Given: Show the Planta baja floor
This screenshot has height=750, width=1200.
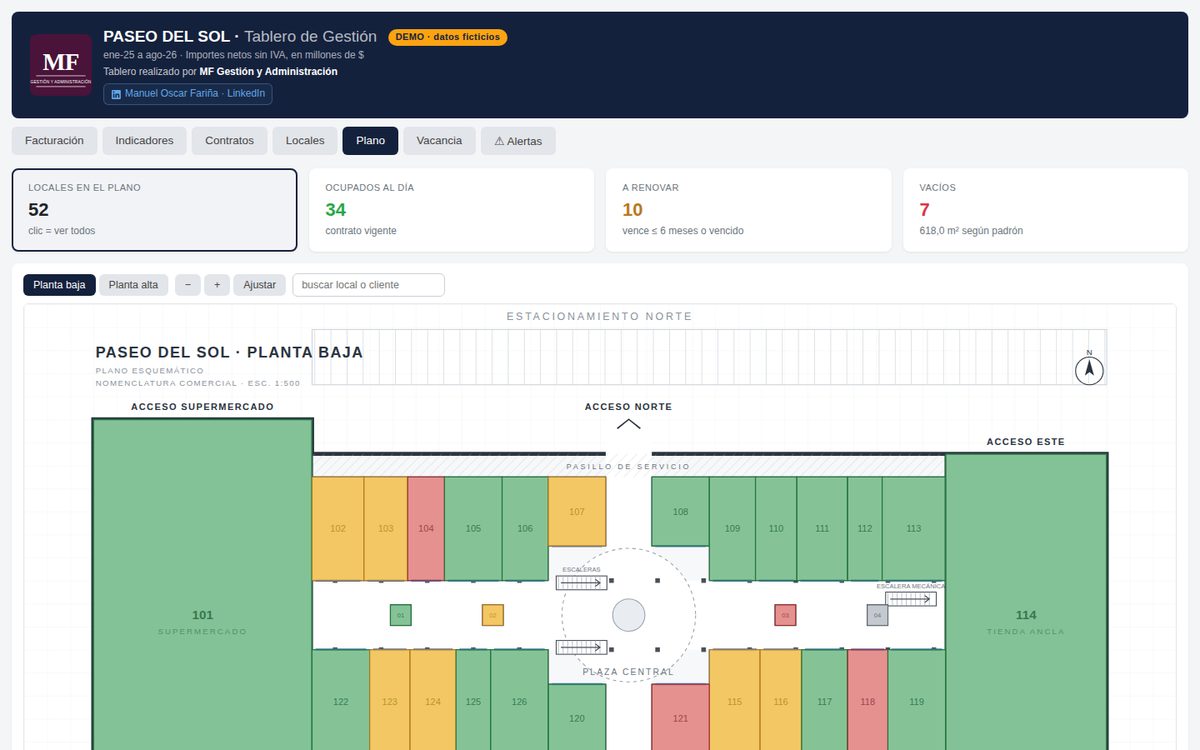Looking at the screenshot, I should coord(60,285).
